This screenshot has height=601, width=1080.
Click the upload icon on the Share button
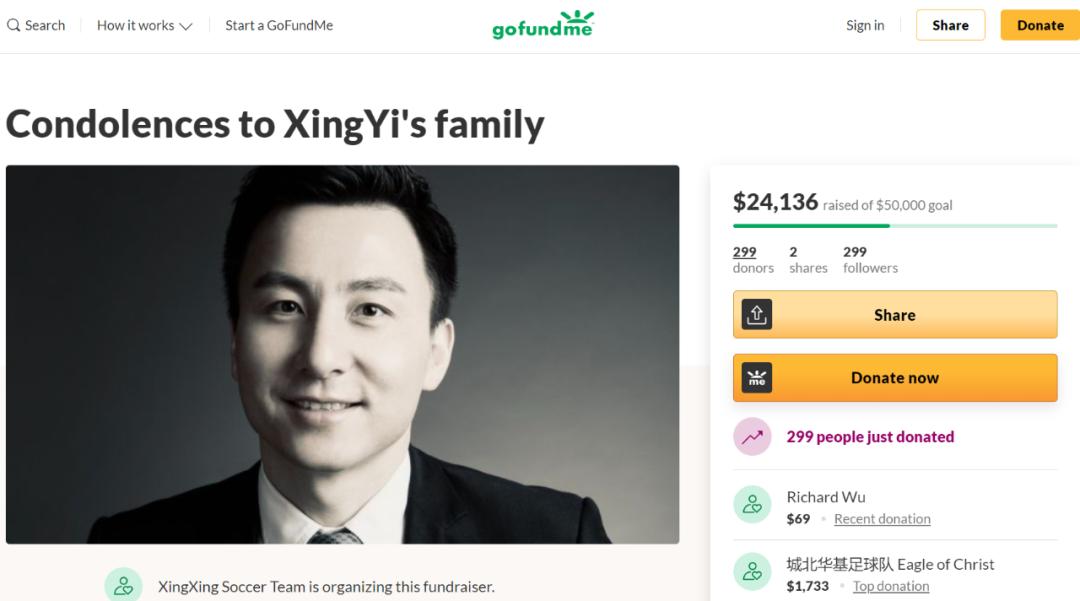(x=757, y=315)
